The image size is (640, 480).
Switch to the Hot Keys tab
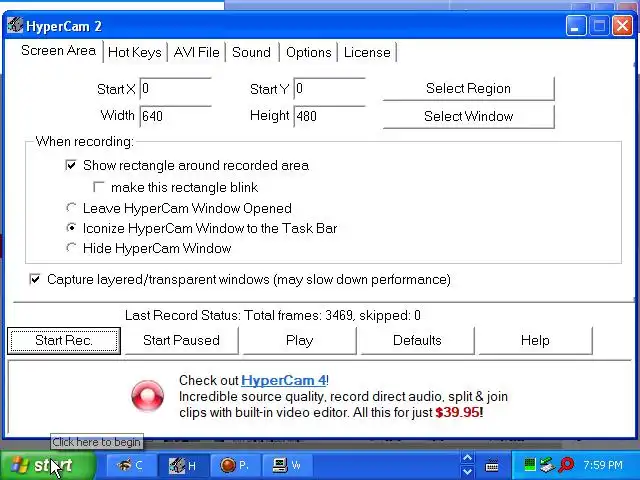135,52
